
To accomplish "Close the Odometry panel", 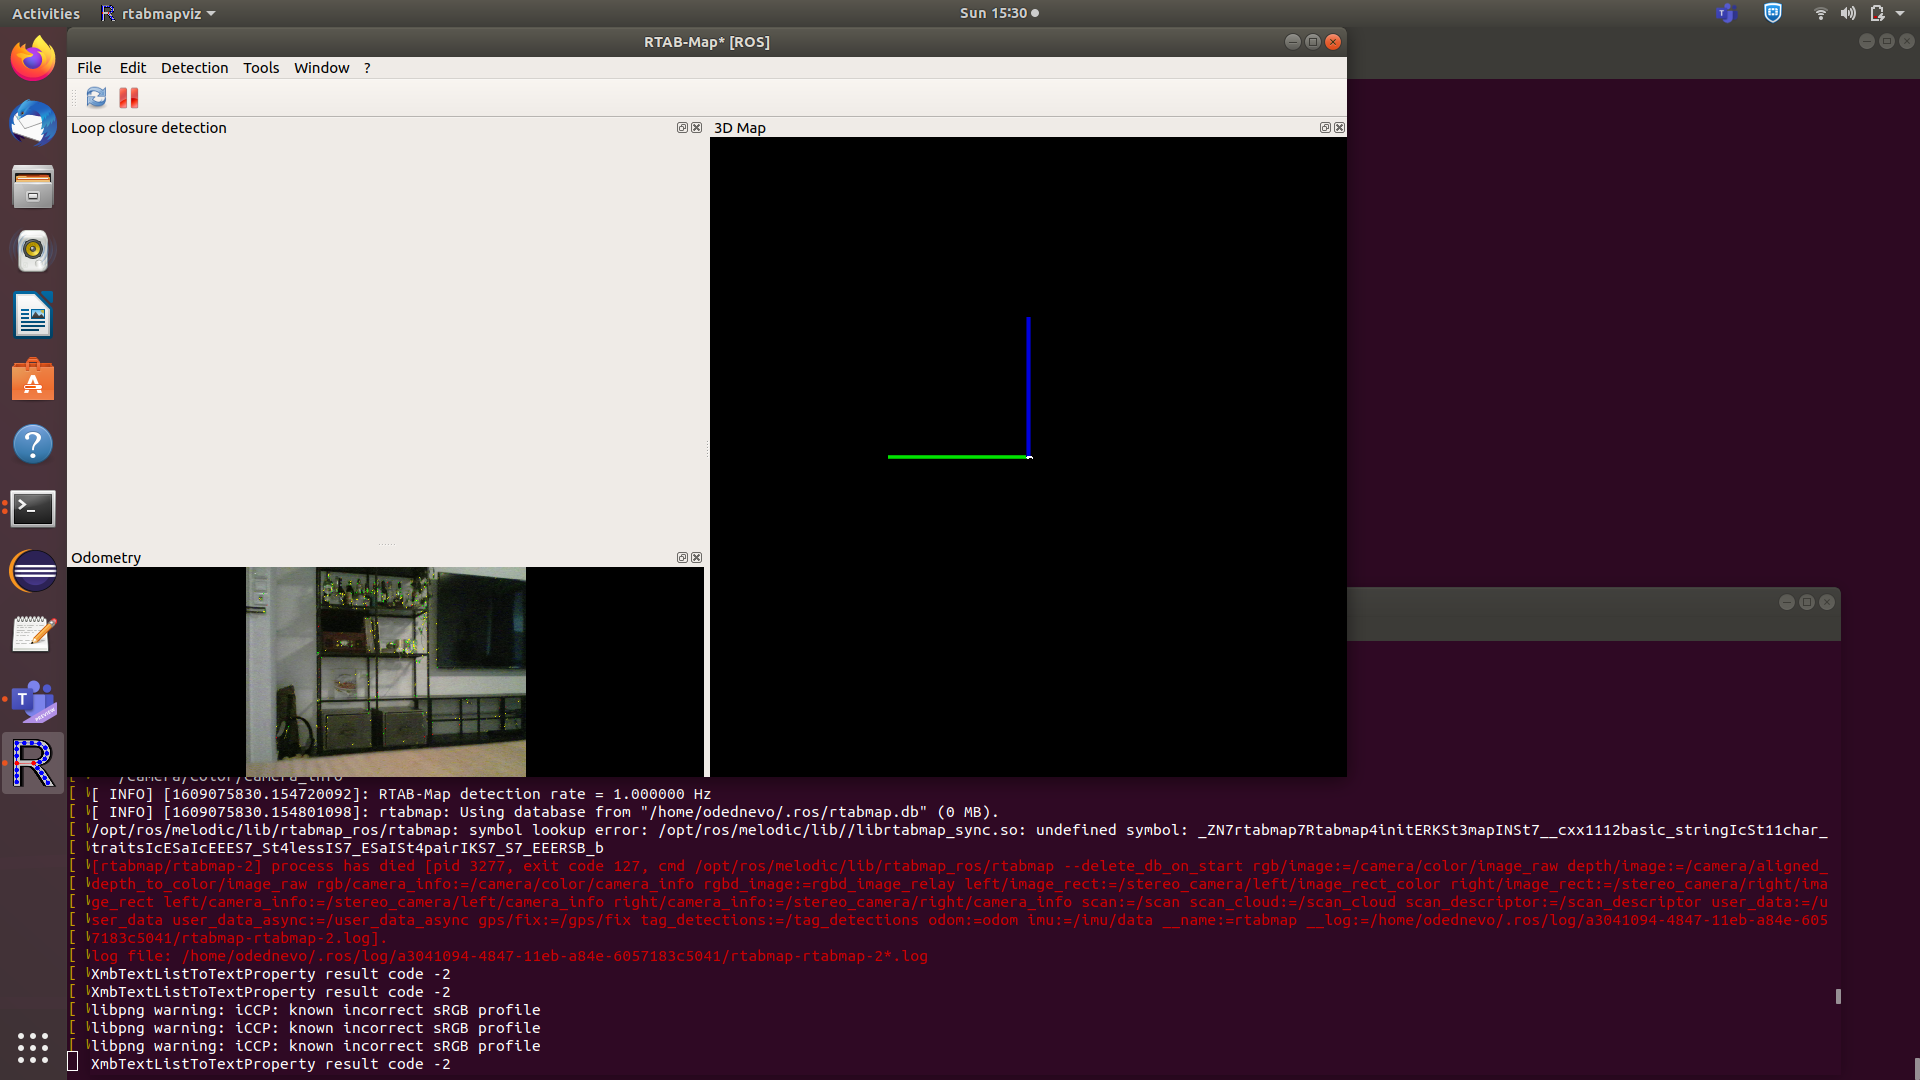I will click(x=697, y=558).
